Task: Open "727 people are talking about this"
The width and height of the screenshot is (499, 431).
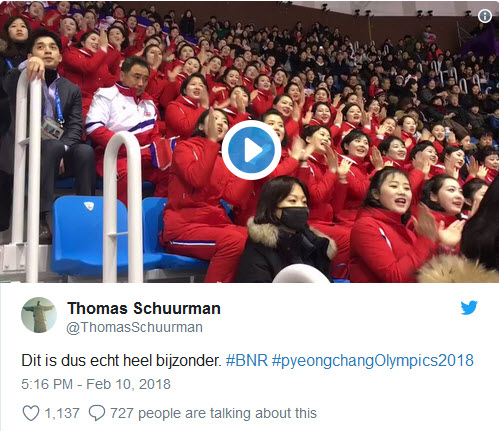Action: (213, 413)
